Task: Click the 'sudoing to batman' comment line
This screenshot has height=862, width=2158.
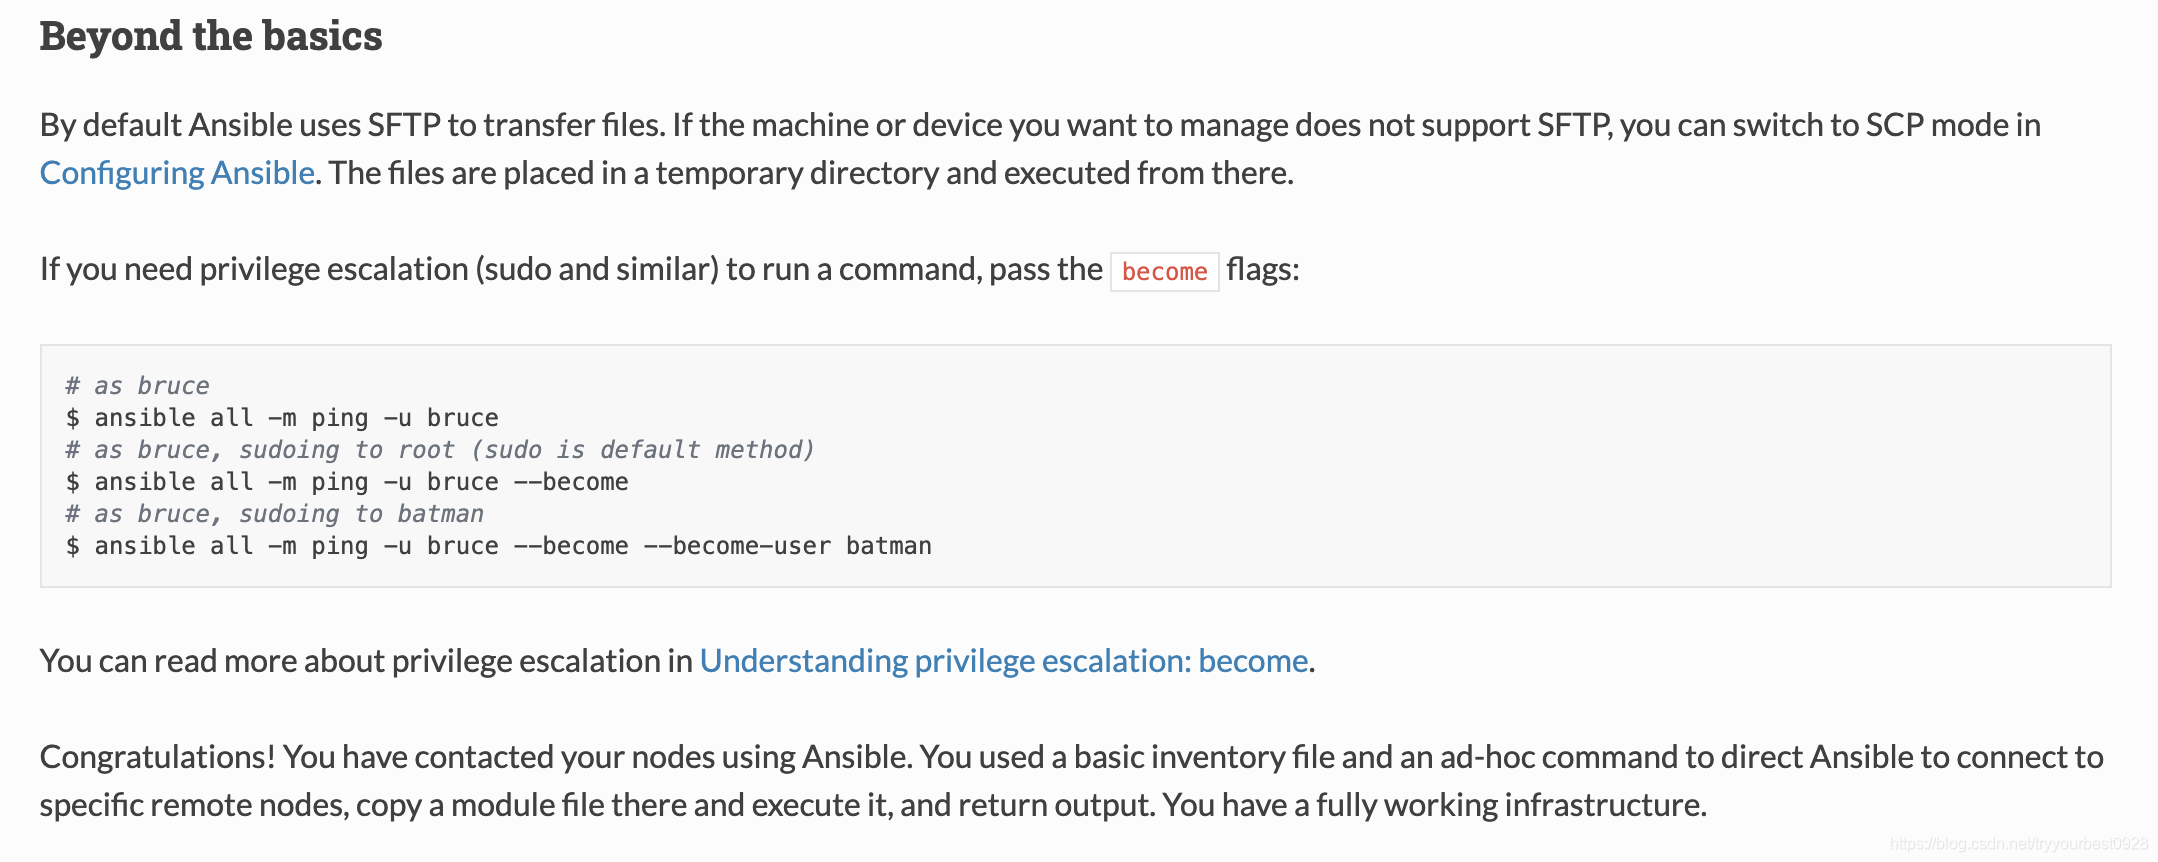Action: [275, 514]
